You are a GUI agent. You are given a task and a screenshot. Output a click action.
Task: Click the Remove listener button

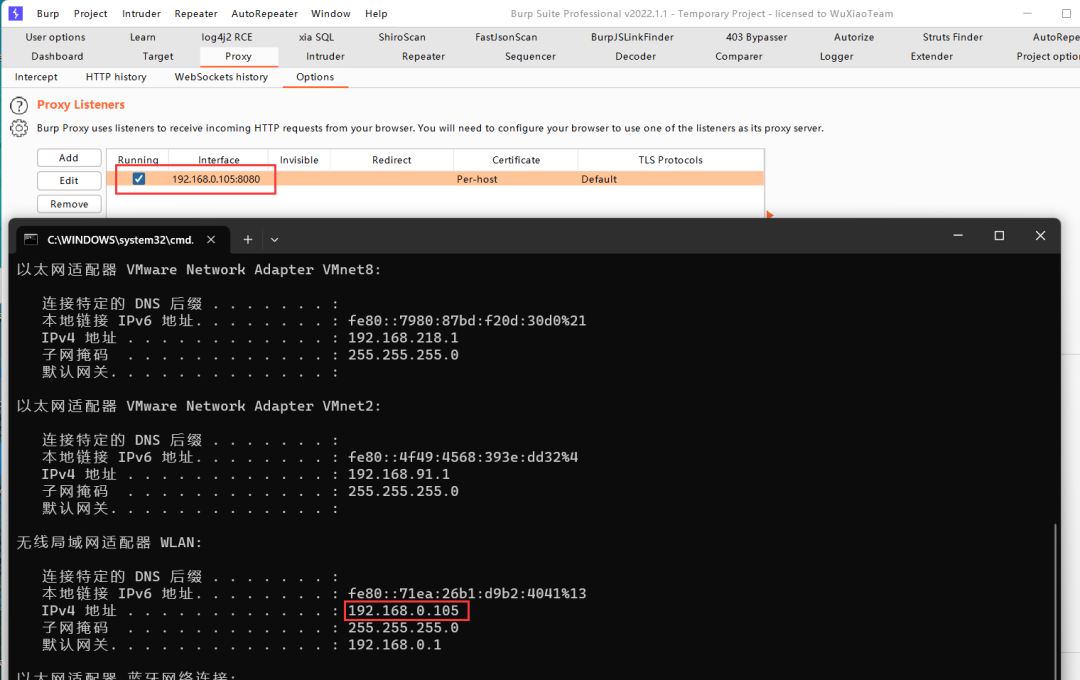[x=69, y=204]
